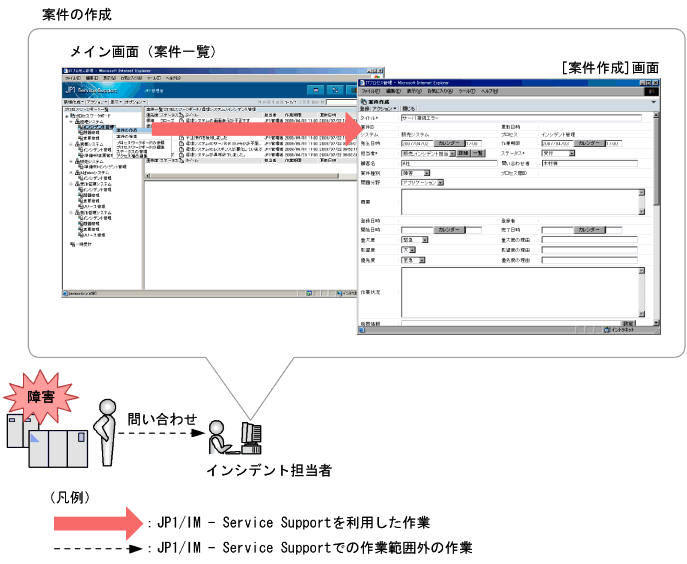This screenshot has width=687, height=564.
Task: Click 詳細 button next to 担当者
Action: click(x=463, y=153)
